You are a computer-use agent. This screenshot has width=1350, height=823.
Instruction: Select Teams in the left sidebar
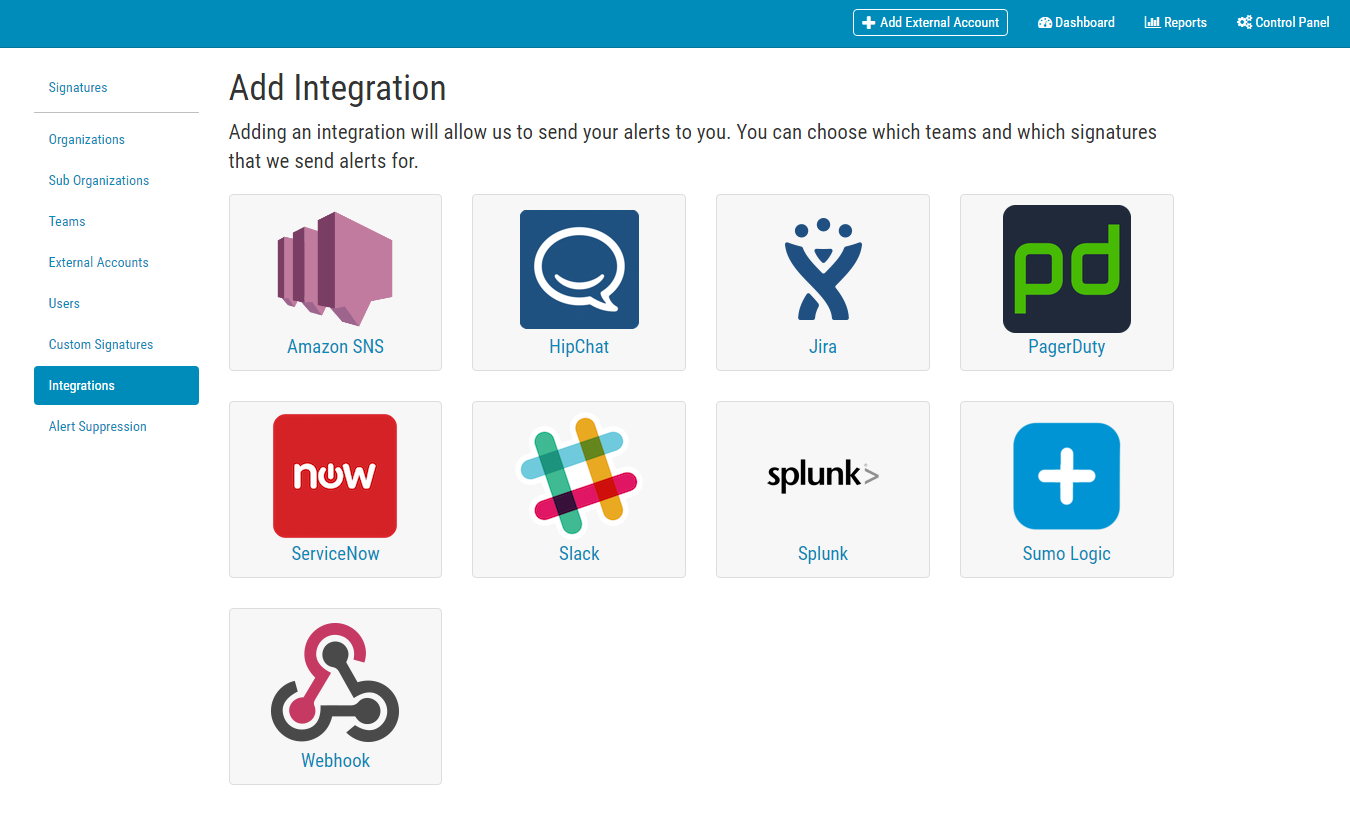click(67, 222)
